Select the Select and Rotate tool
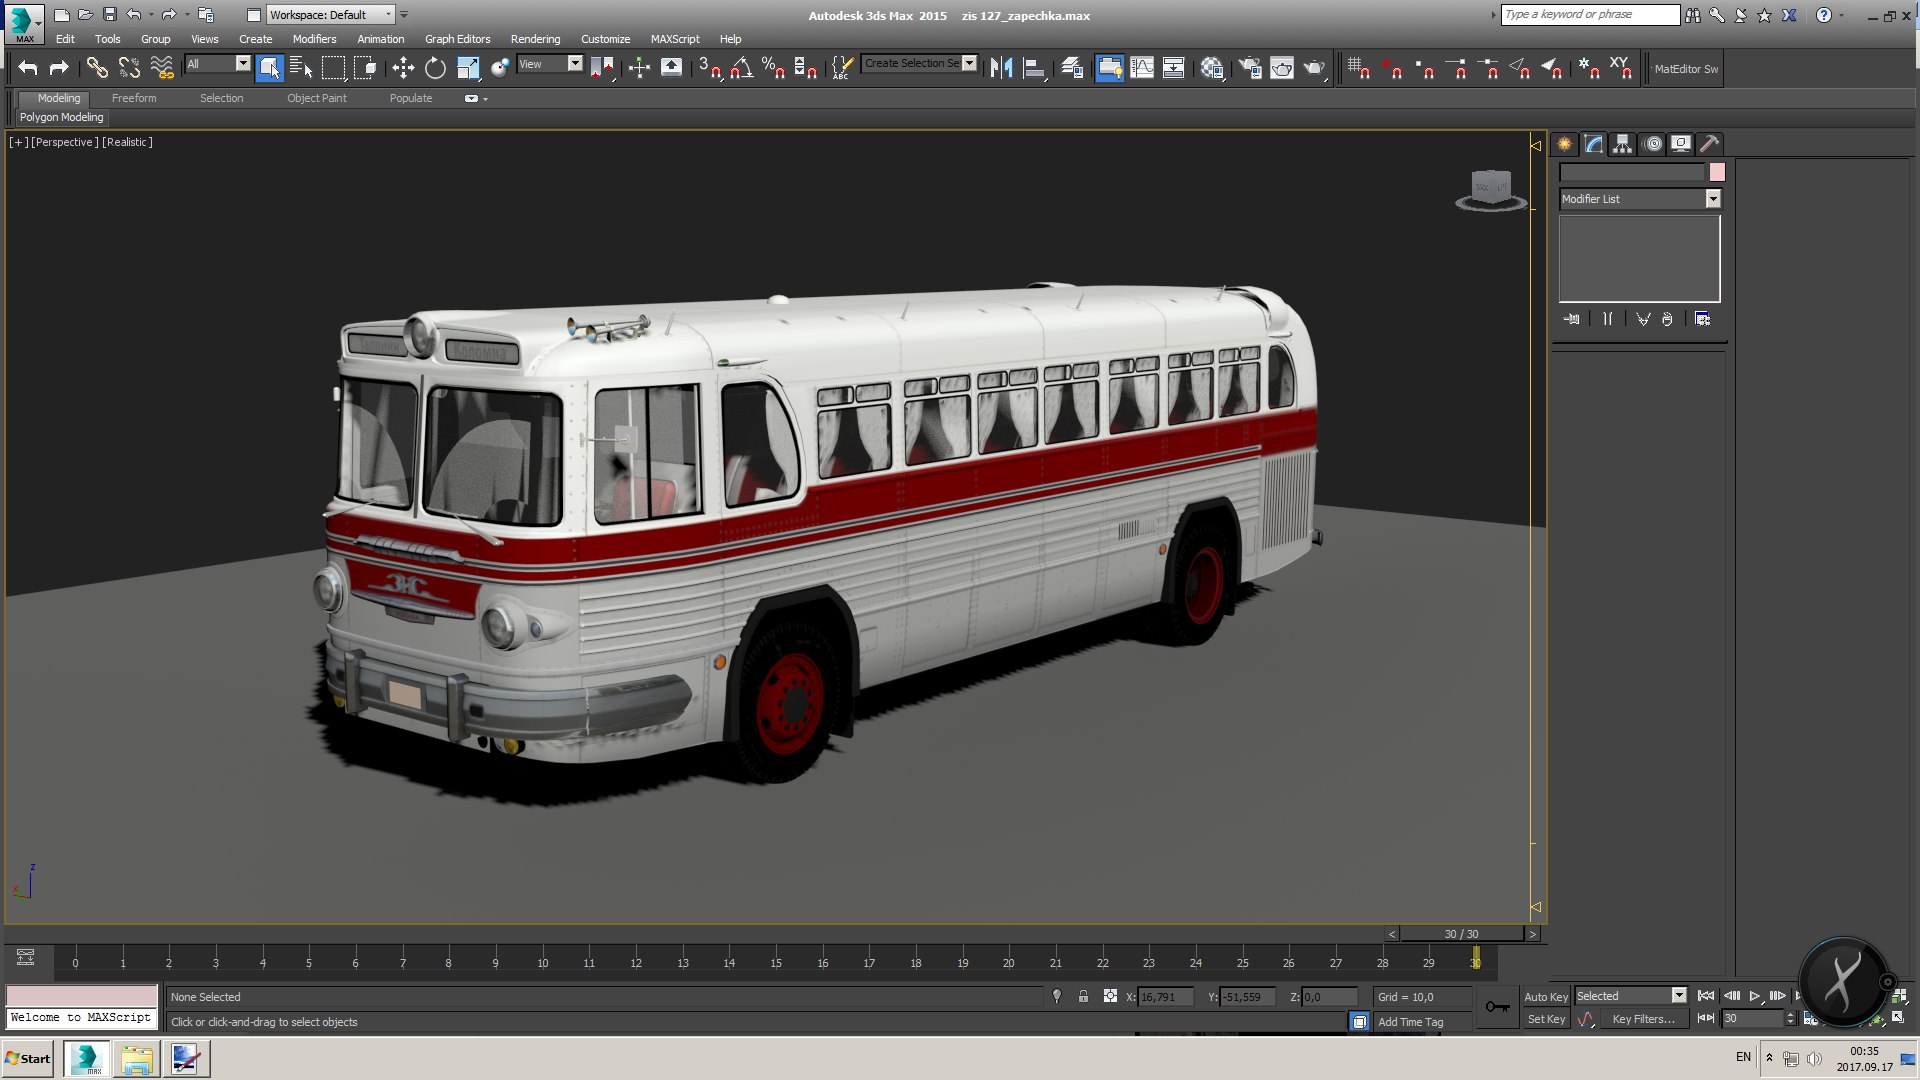 coord(435,68)
